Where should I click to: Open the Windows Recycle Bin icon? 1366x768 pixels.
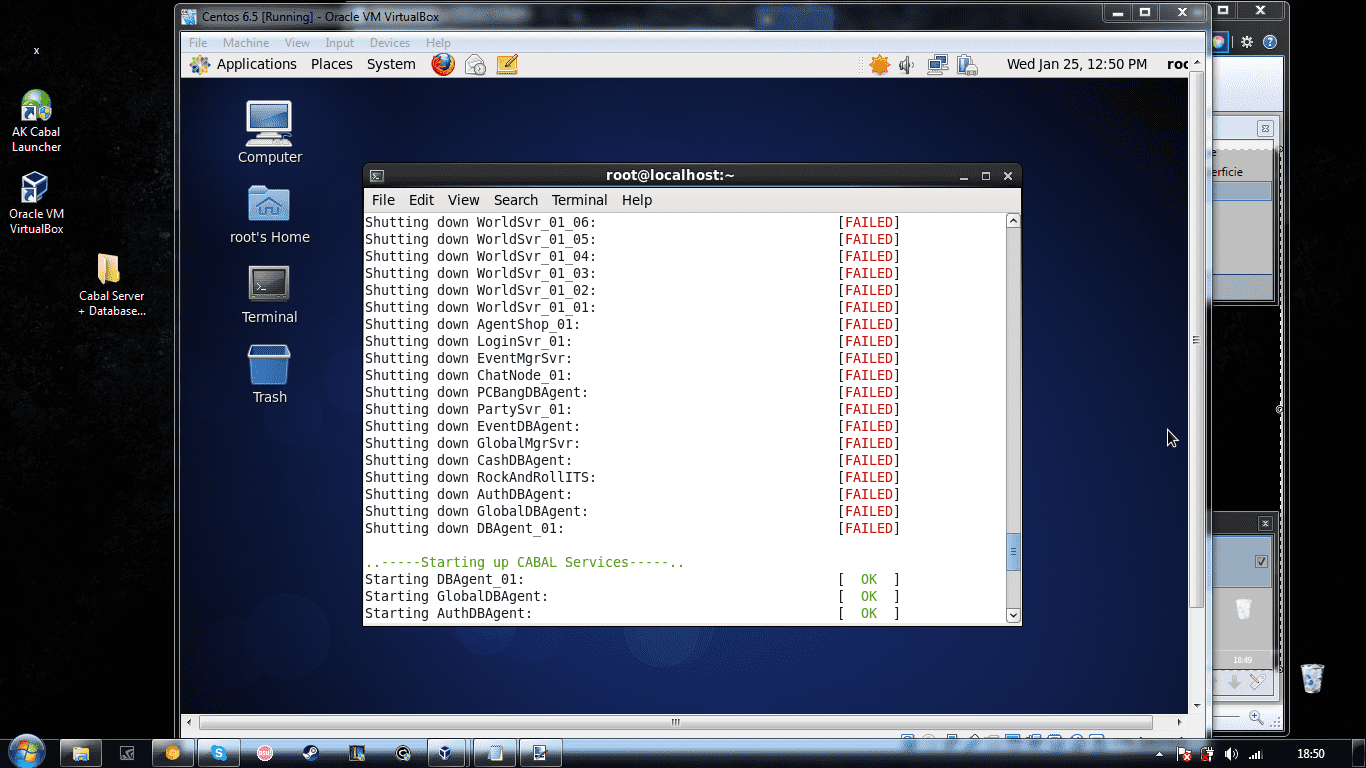click(x=1312, y=678)
